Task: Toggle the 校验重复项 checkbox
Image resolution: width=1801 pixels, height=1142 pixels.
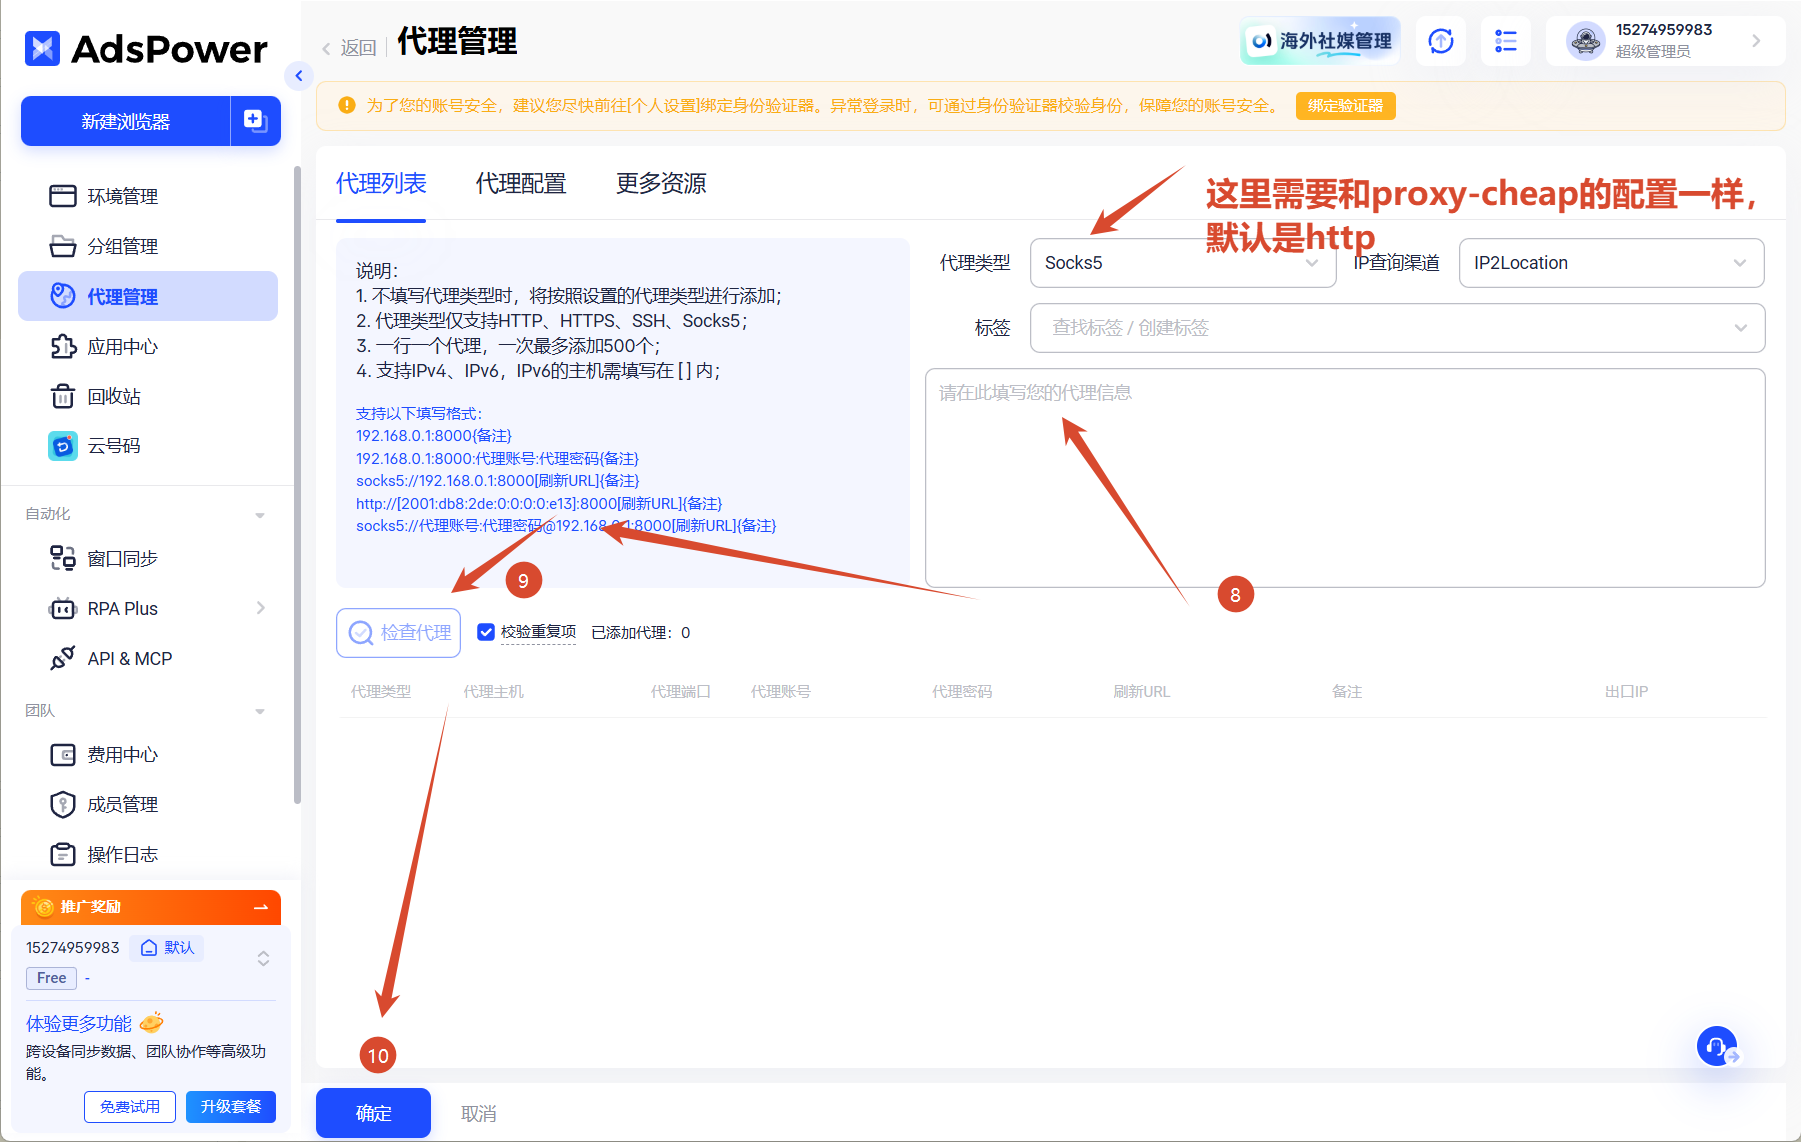Action: pyautogui.click(x=486, y=632)
